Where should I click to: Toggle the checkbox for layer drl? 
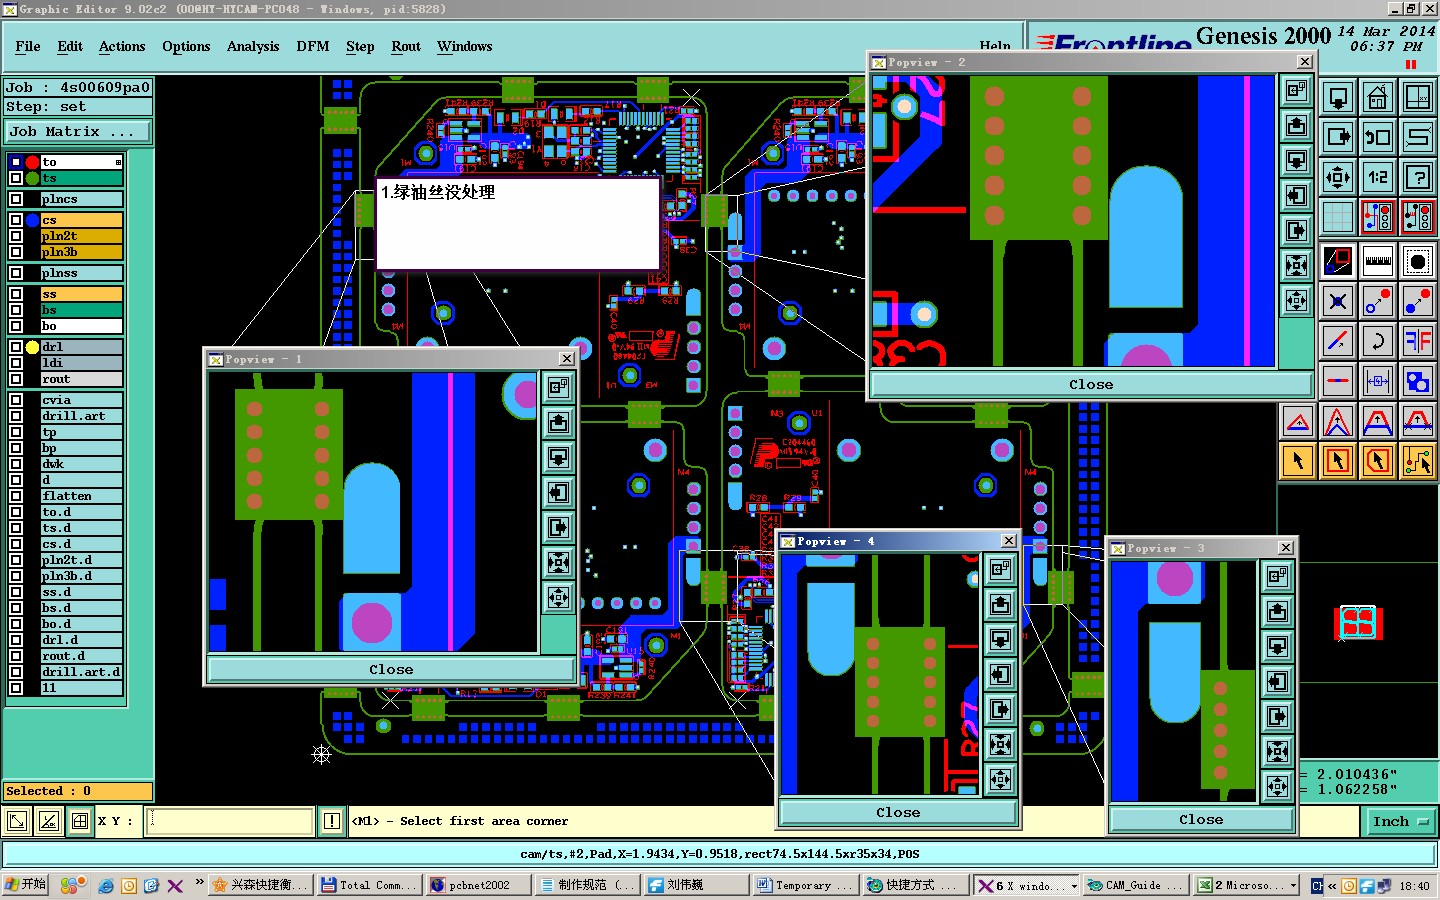[16, 347]
